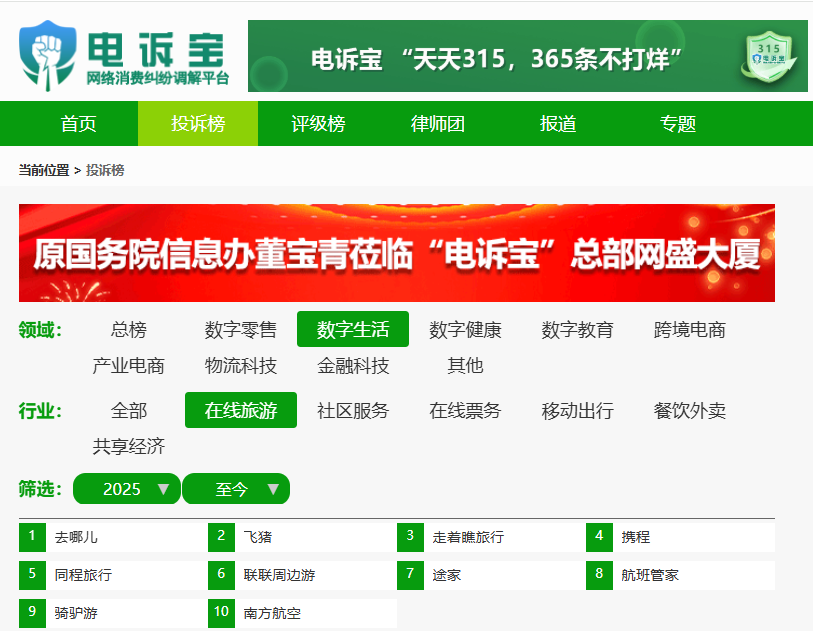Choose the 在线票务 industry filter

pos(465,410)
